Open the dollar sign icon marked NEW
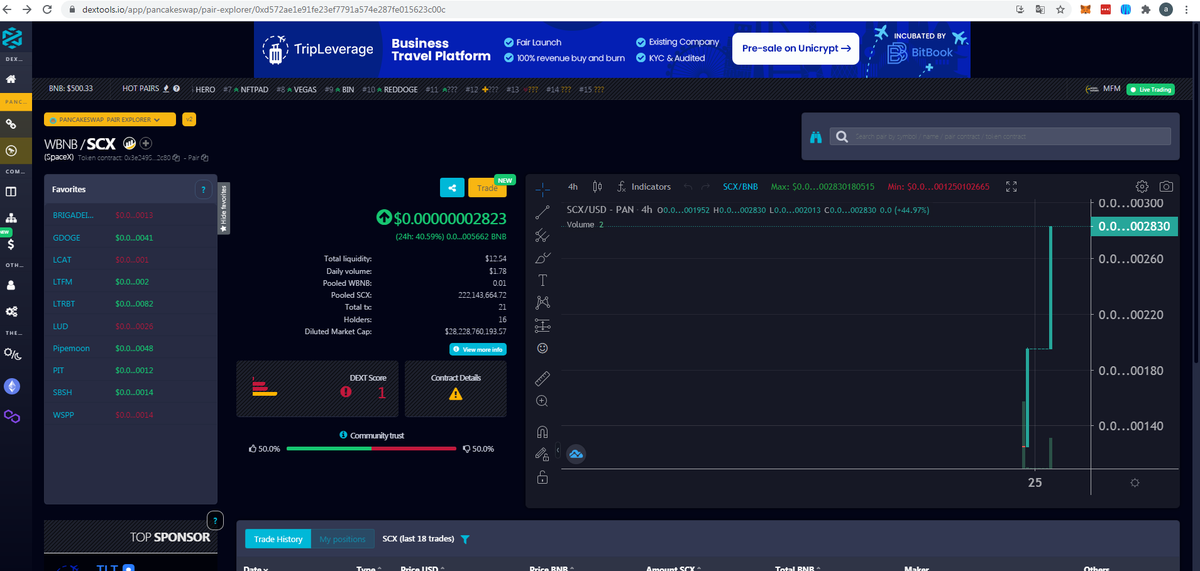This screenshot has height=571, width=1200. (10, 245)
